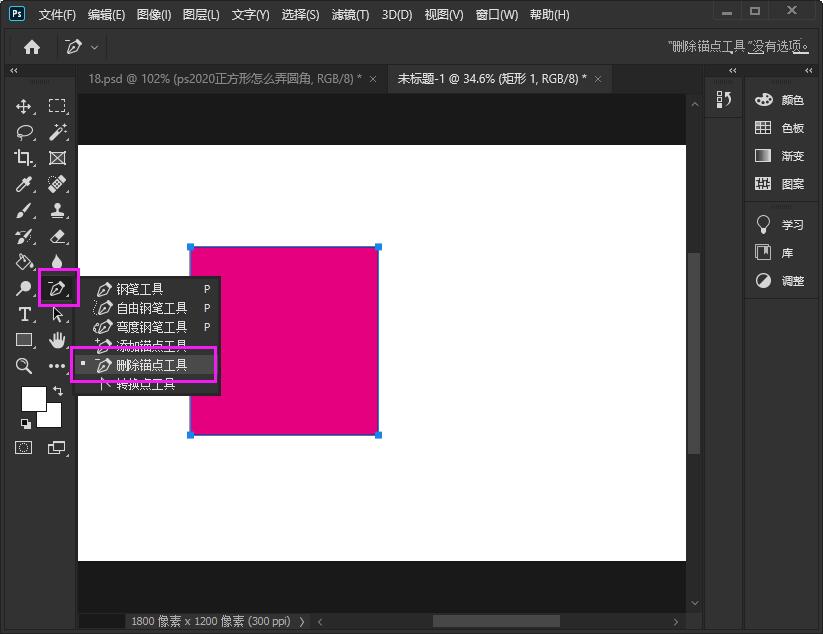Open the 图案 panel
823x634 pixels.
[779, 184]
